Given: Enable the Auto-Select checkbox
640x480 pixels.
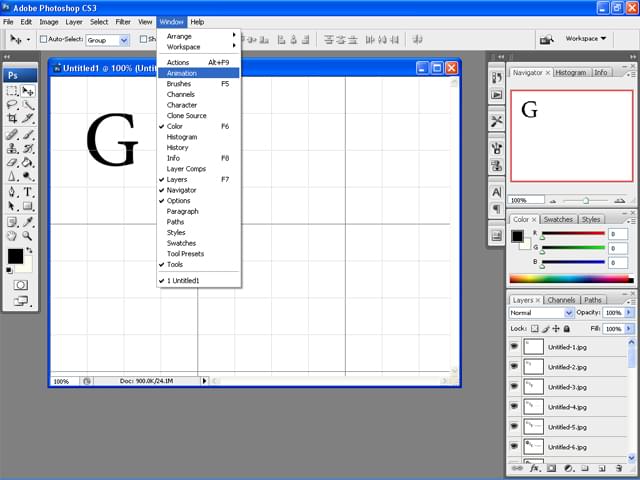Looking at the screenshot, I should [43, 39].
